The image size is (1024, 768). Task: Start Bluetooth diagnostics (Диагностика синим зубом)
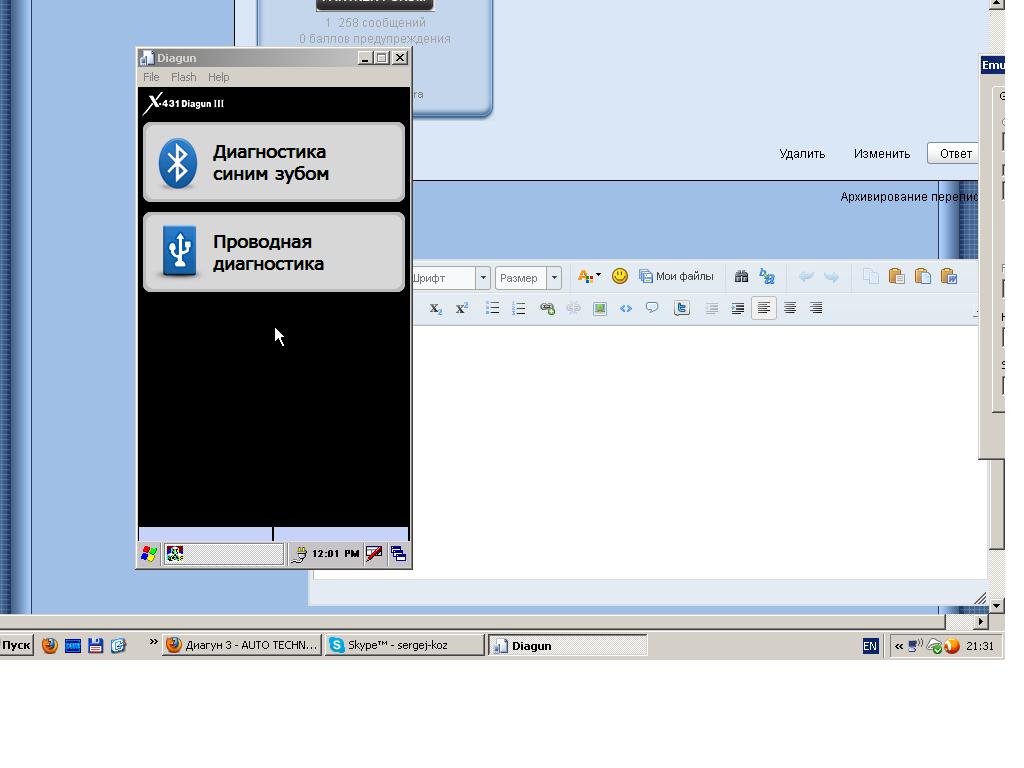pos(274,162)
